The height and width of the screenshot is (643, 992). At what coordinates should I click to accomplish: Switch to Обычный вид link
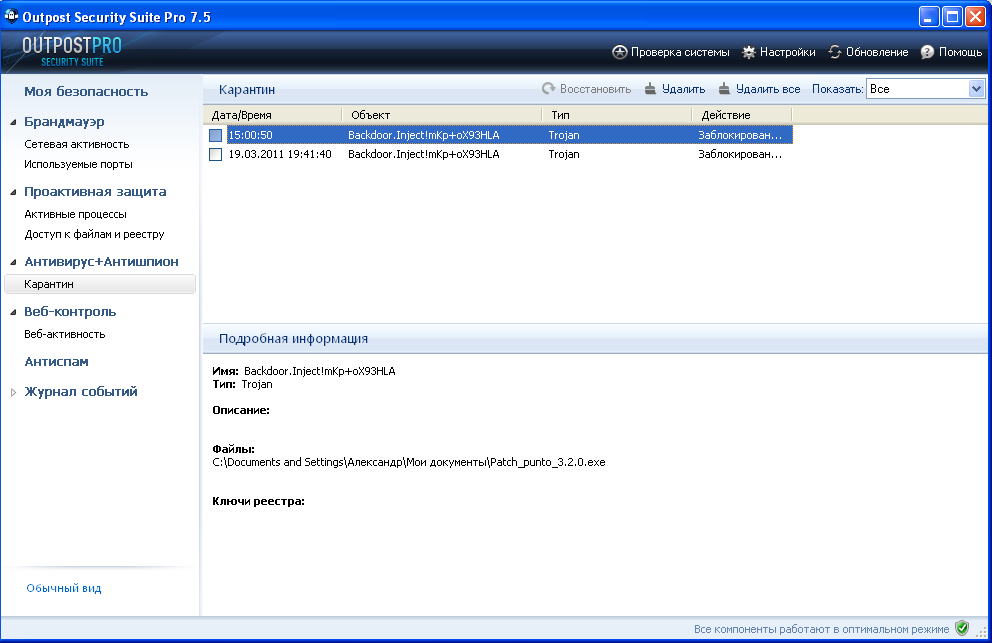pyautogui.click(x=64, y=589)
